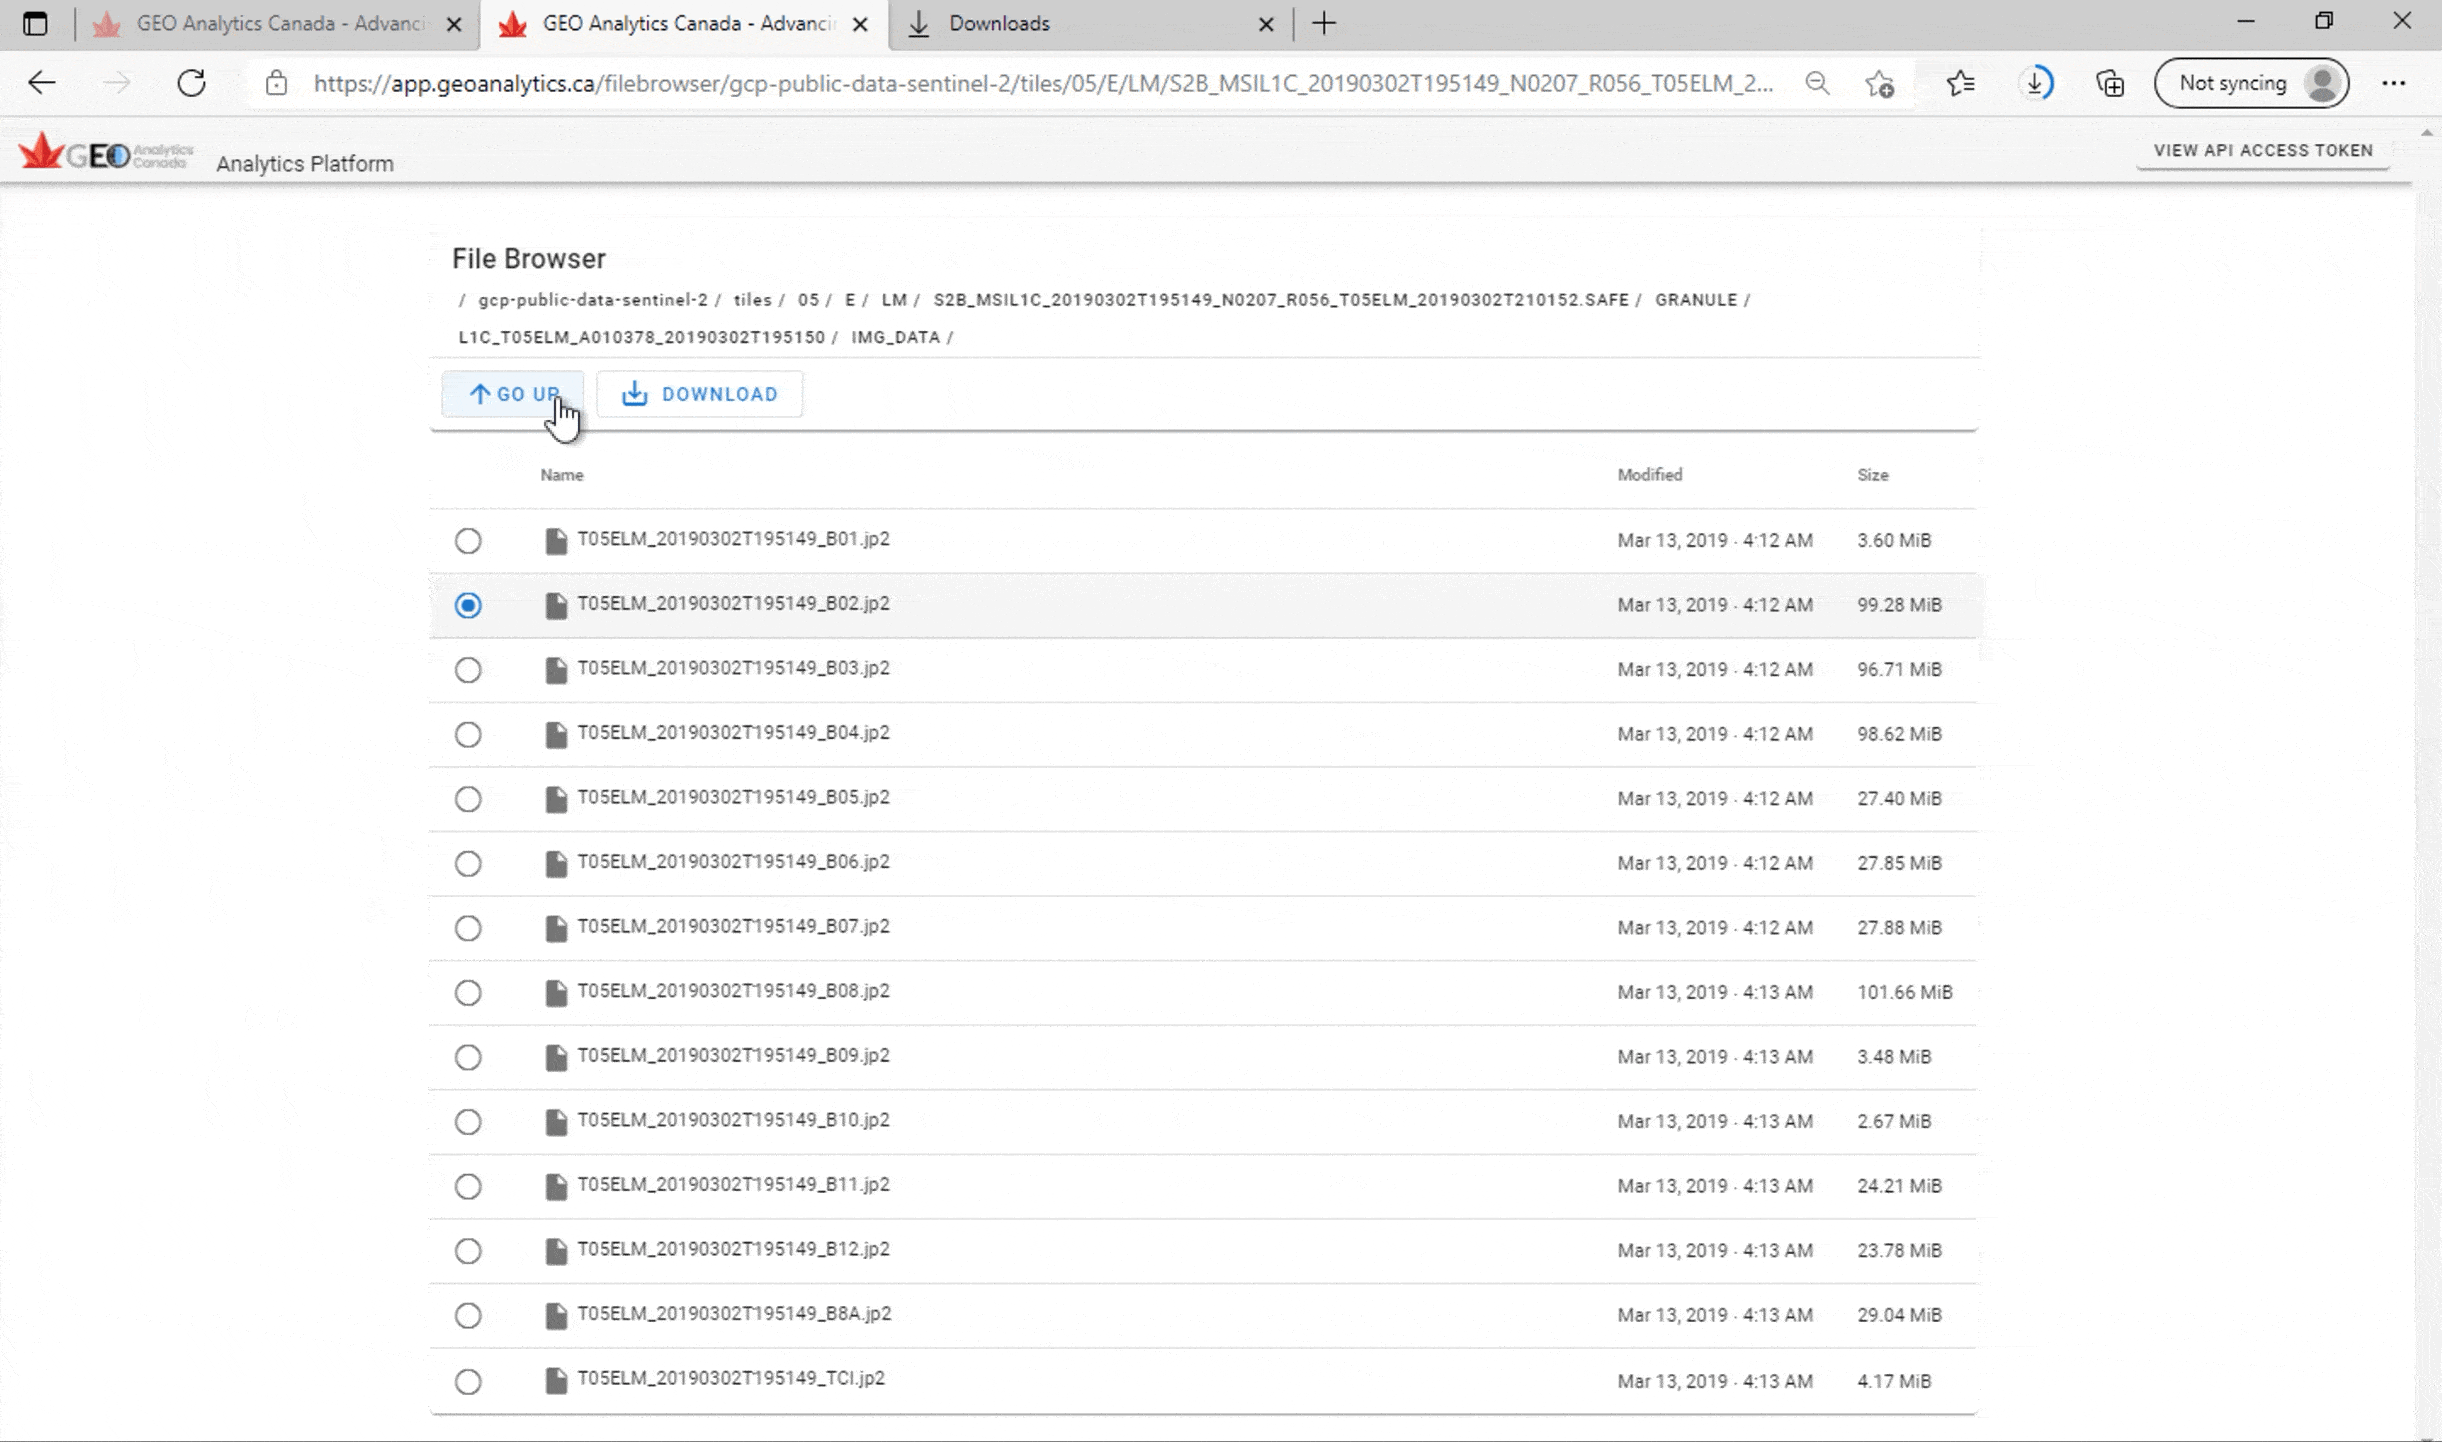Select radio button for B12.jp2
This screenshot has width=2442, height=1442.
click(x=468, y=1251)
